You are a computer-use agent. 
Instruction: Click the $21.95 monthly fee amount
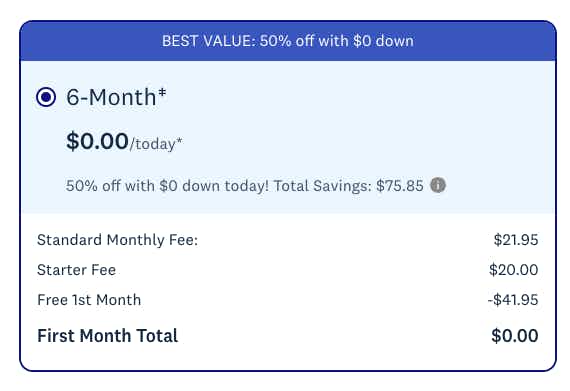tap(515, 240)
